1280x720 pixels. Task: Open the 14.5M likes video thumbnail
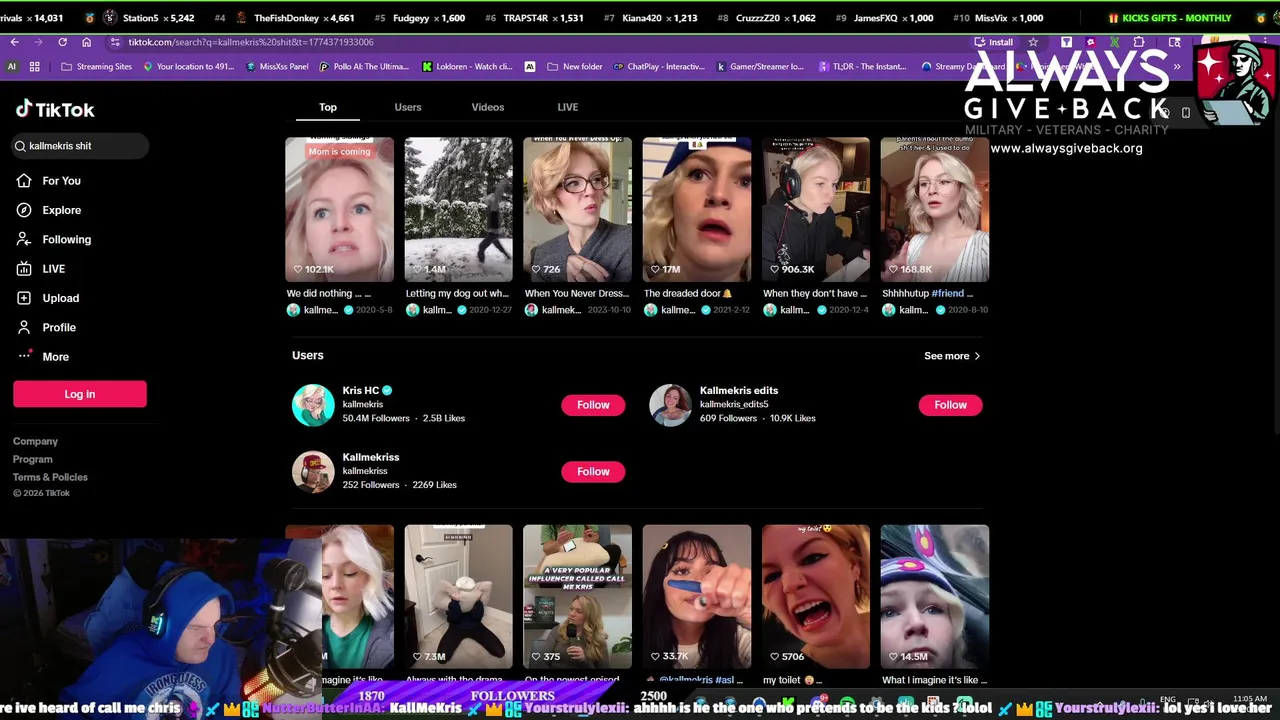(934, 596)
